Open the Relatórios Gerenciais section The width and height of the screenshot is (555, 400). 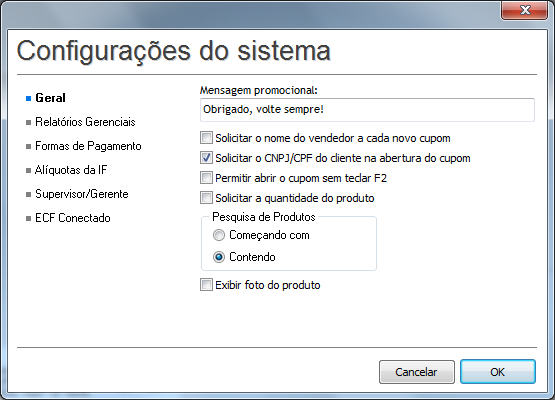(85, 122)
